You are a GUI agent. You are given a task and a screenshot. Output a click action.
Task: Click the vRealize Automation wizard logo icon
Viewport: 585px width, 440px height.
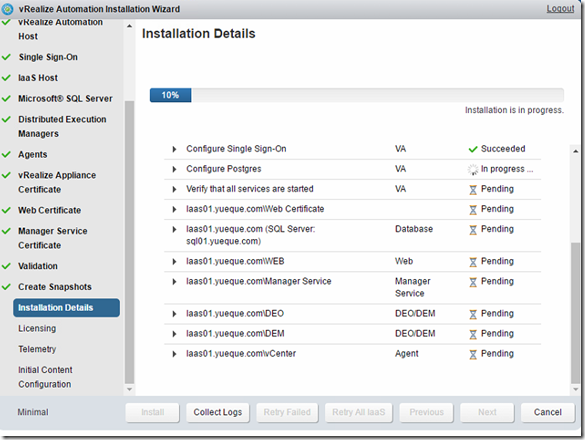click(x=7, y=9)
